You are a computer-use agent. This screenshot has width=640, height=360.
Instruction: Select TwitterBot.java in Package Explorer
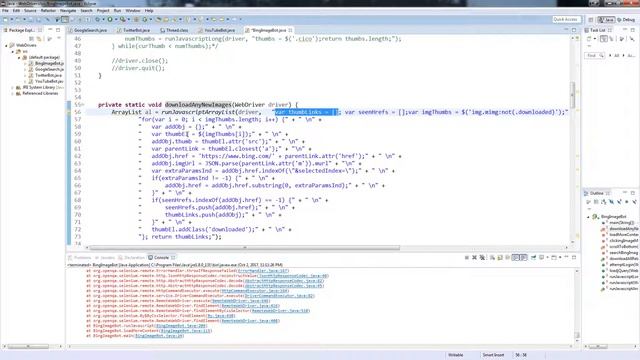[x=48, y=76]
